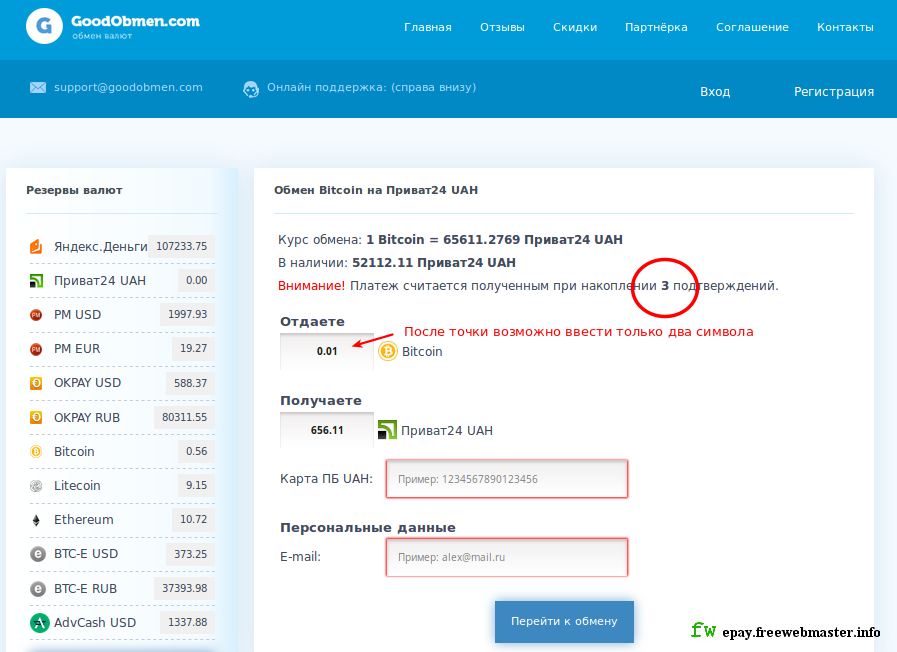The image size is (897, 652).
Task: Click the 1997.93 reserve value
Action: coord(187,315)
